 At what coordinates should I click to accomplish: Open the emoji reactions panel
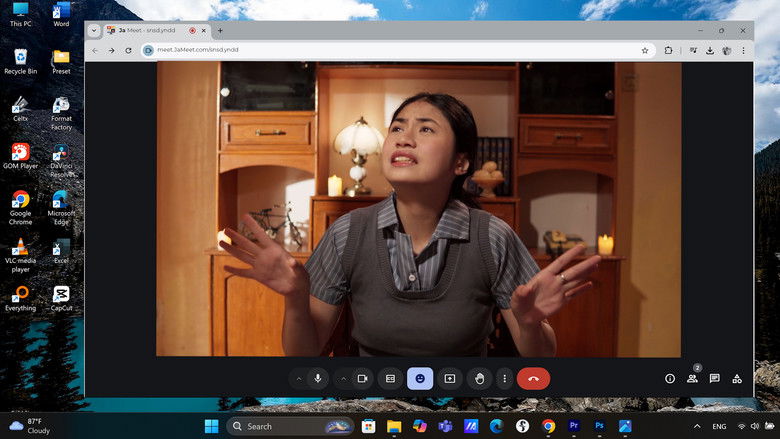click(x=420, y=379)
